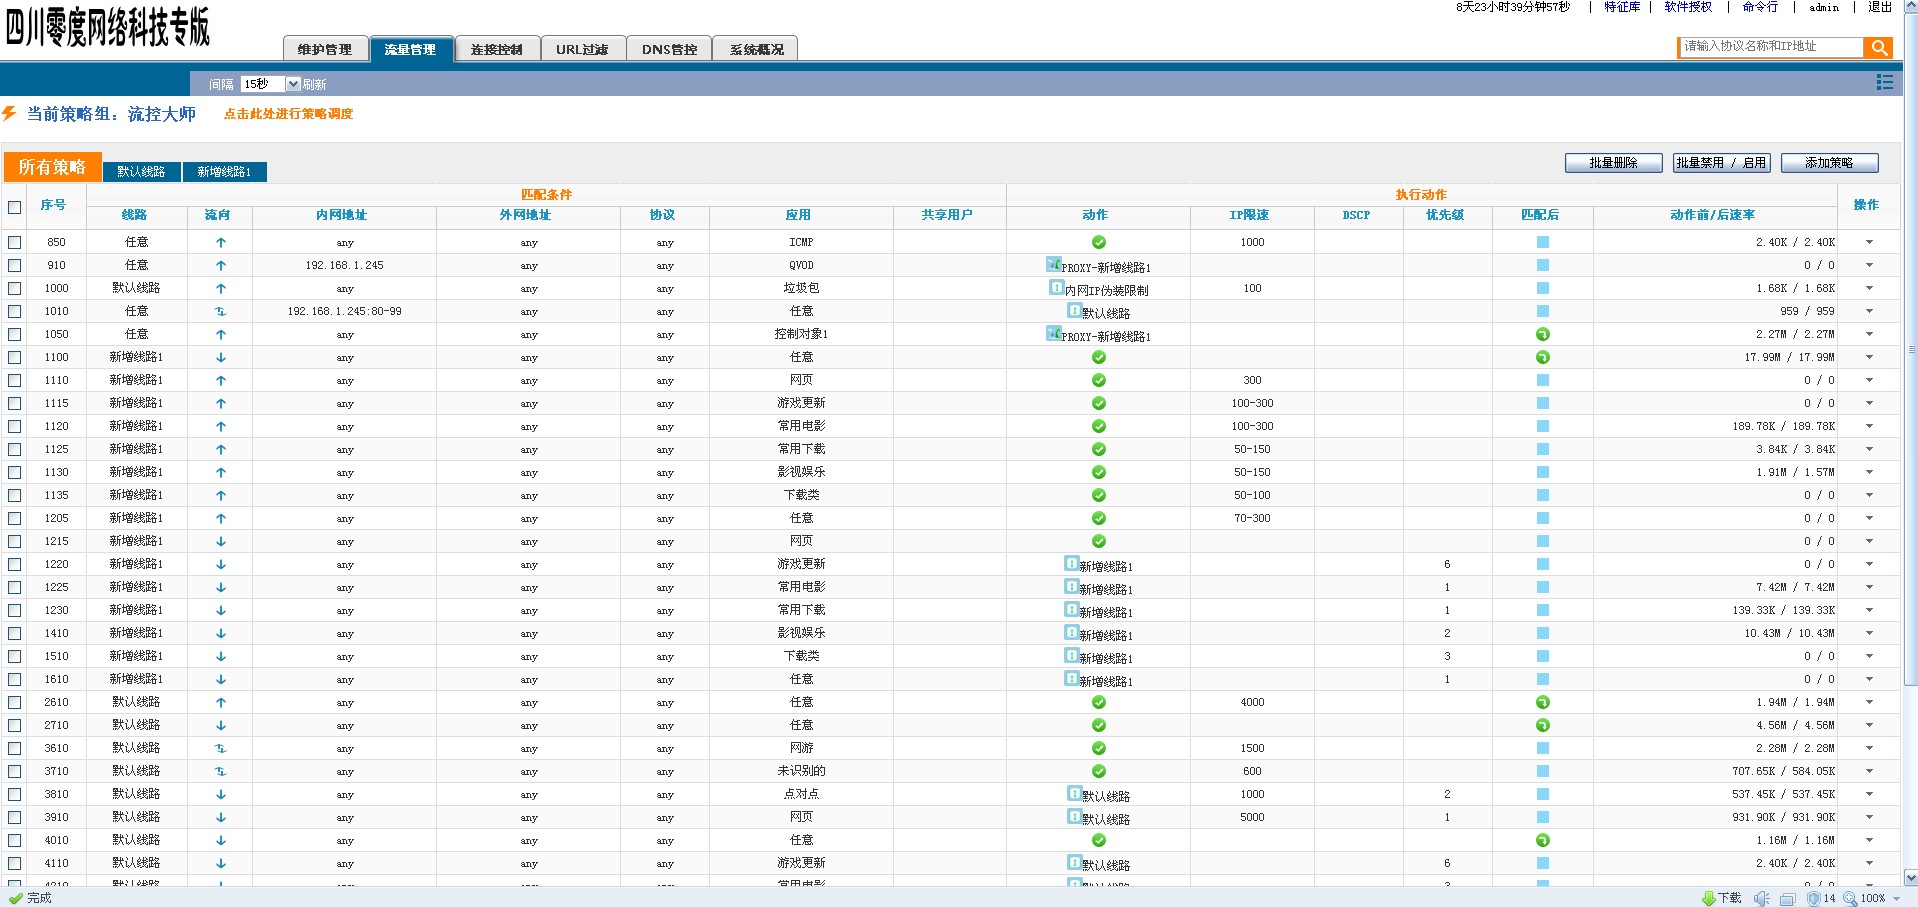Click the speaker icon in status bar
Viewport: 1918px width, 907px height.
1761,898
